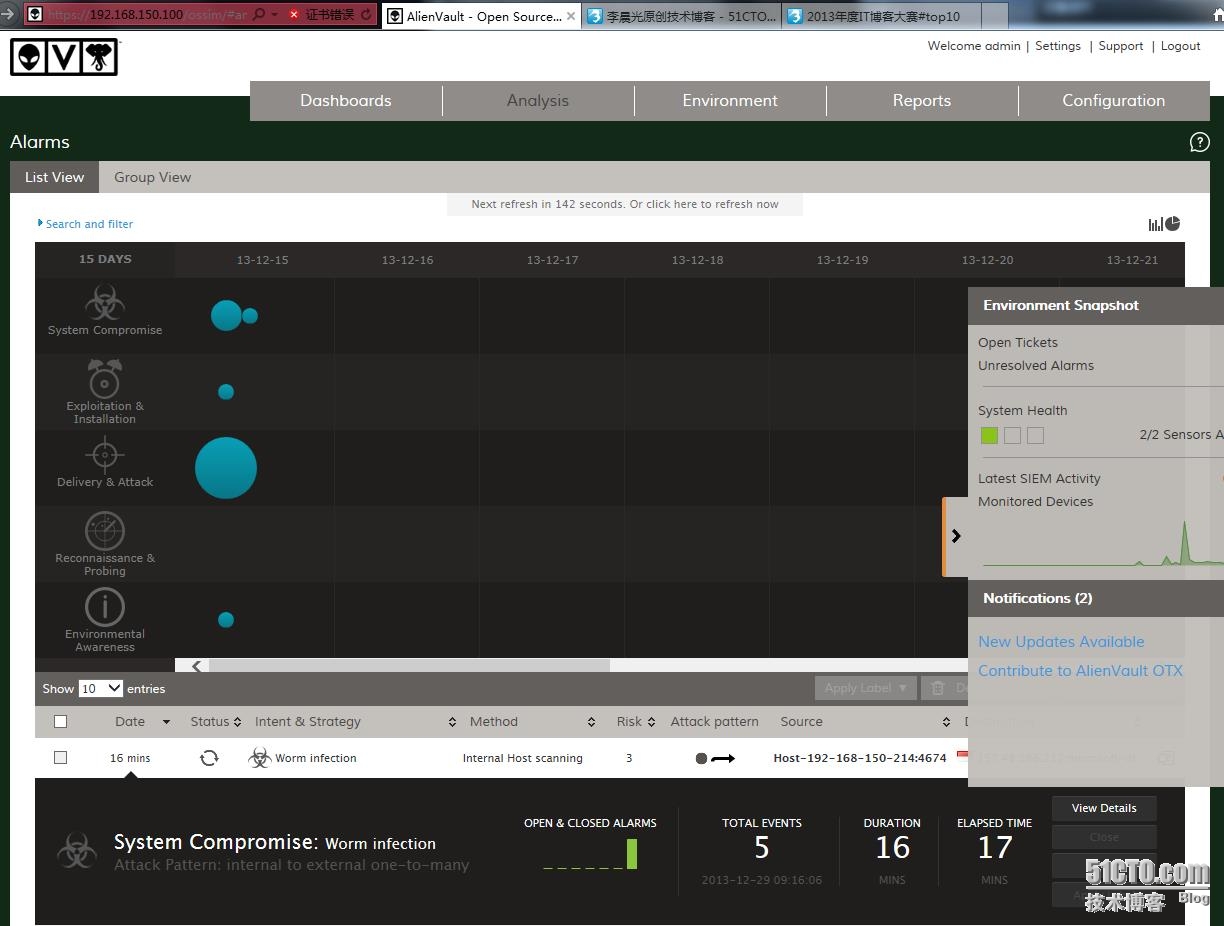1224x926 pixels.
Task: Open the Reports menu
Action: 922,100
